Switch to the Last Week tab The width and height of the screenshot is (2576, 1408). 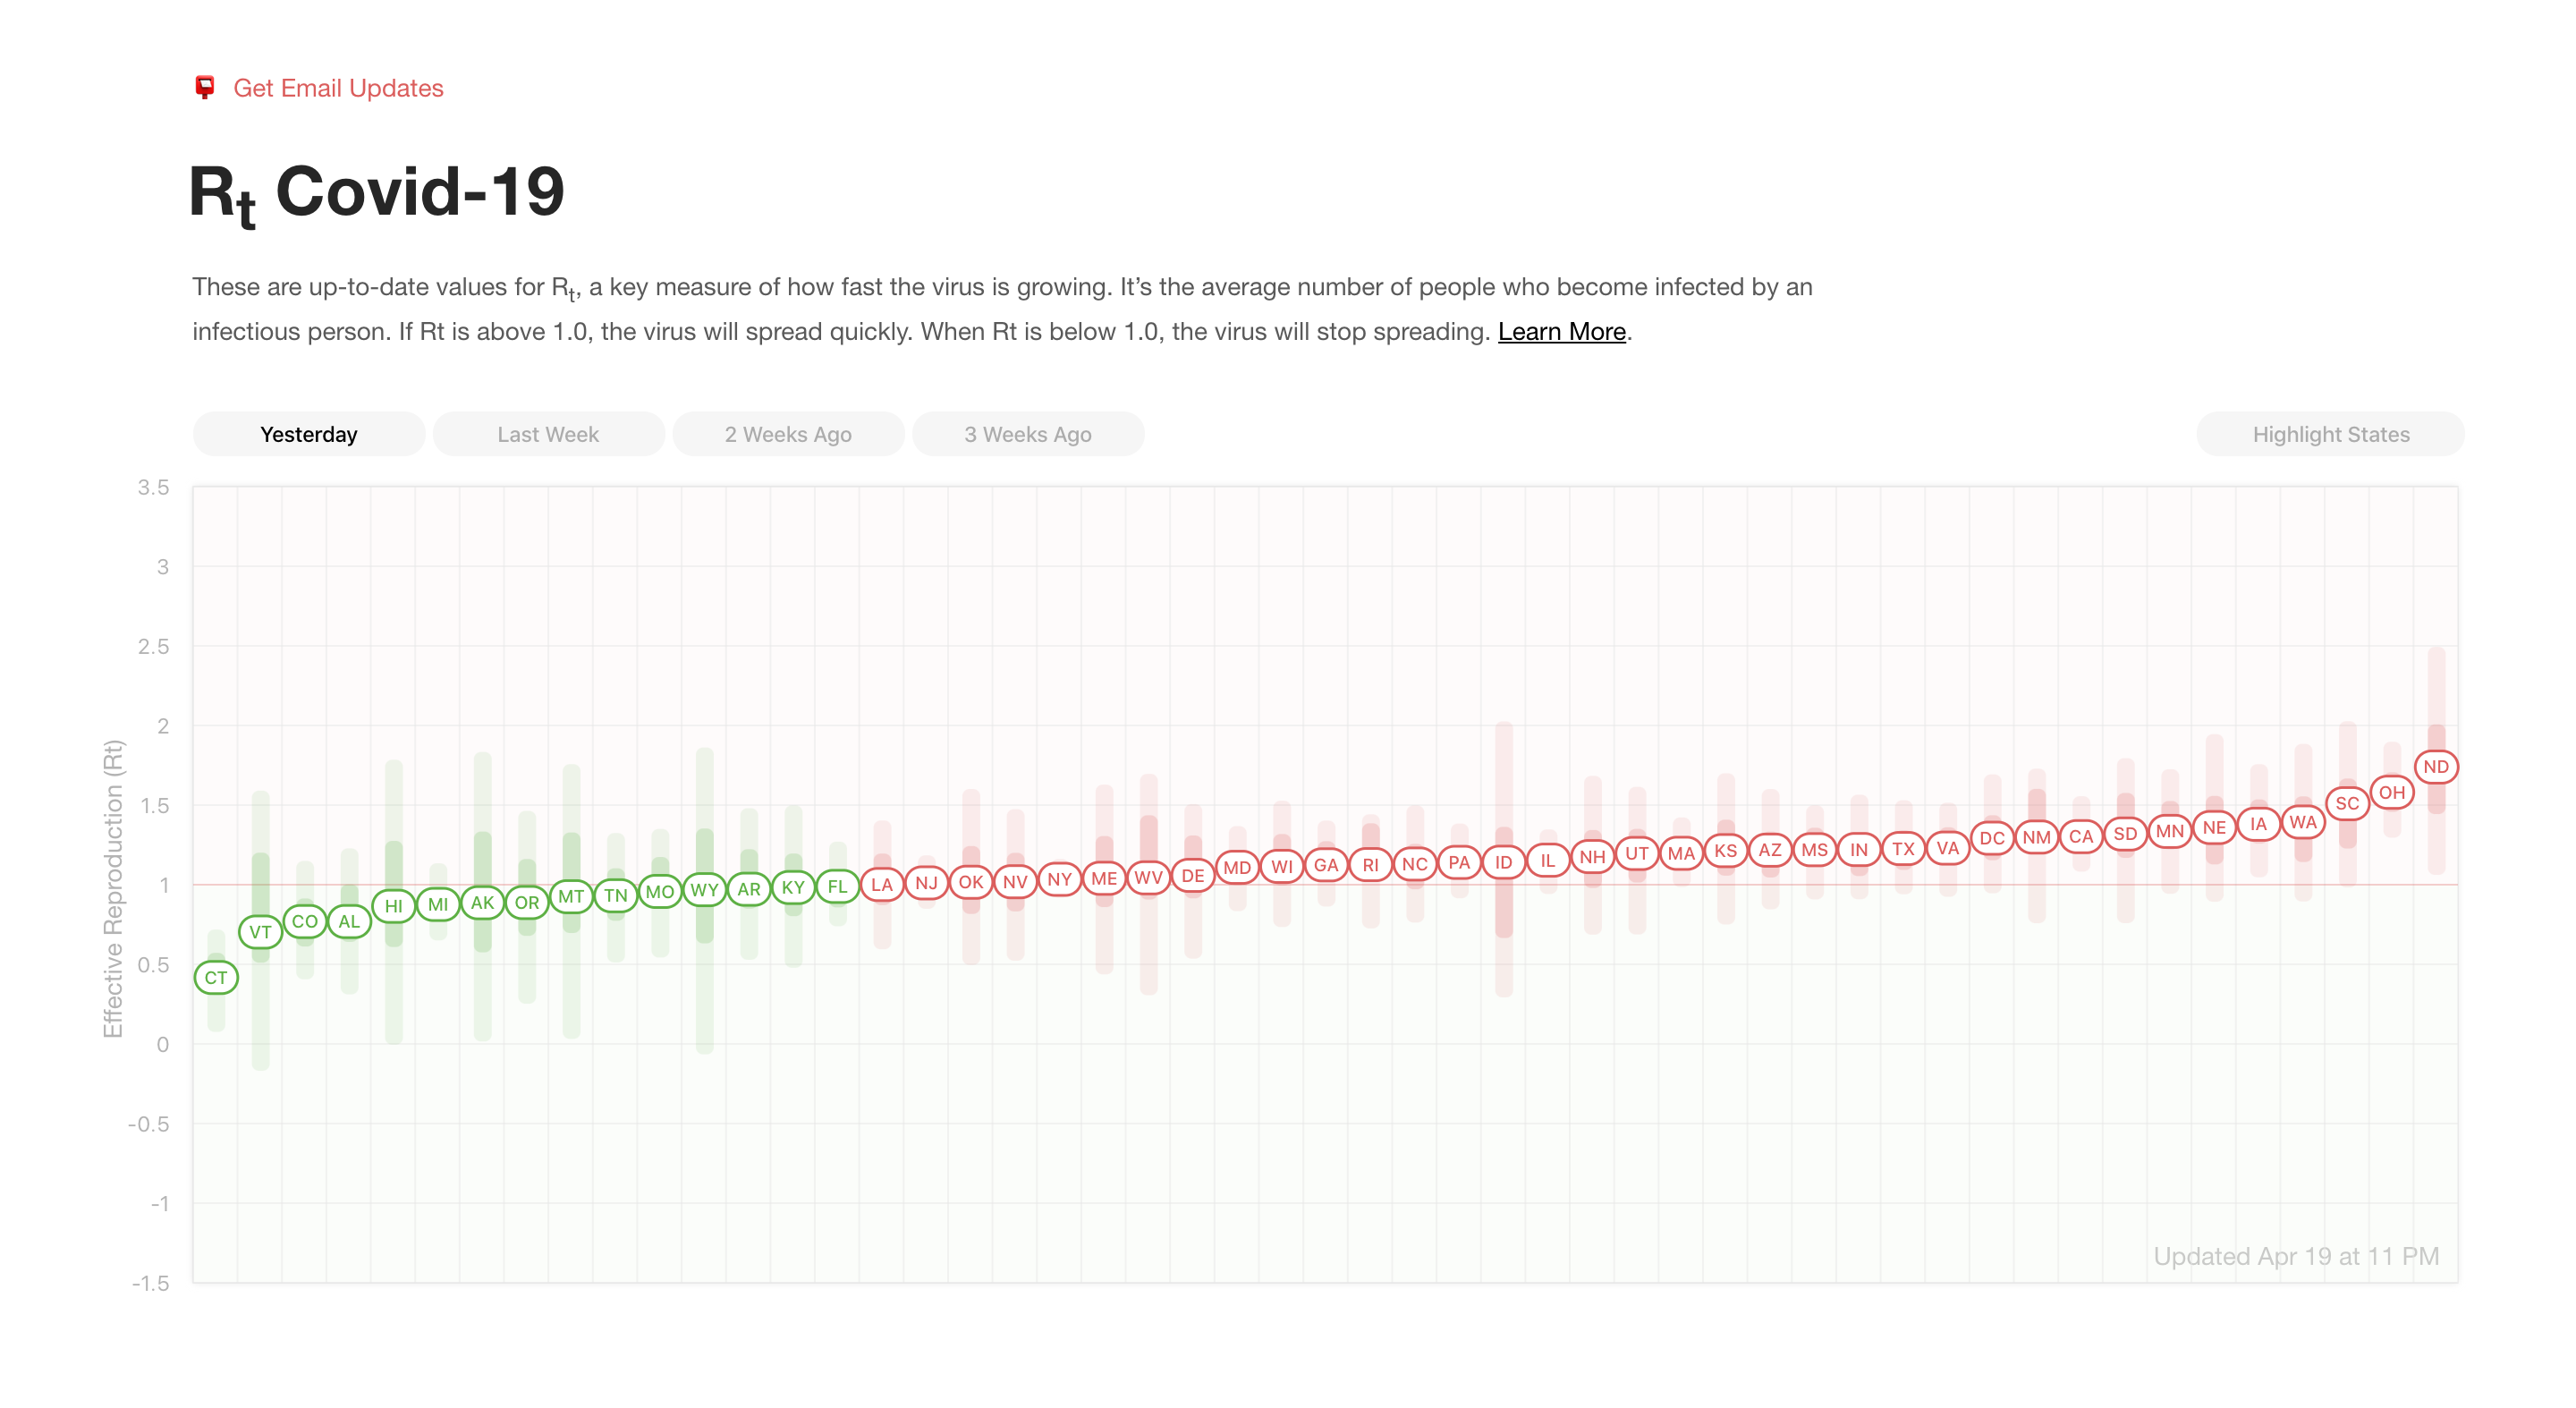(x=548, y=434)
